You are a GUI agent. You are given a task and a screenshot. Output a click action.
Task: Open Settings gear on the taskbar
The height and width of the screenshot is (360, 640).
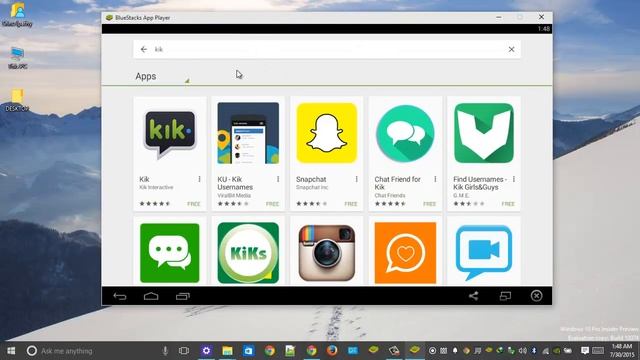pyautogui.click(x=206, y=351)
